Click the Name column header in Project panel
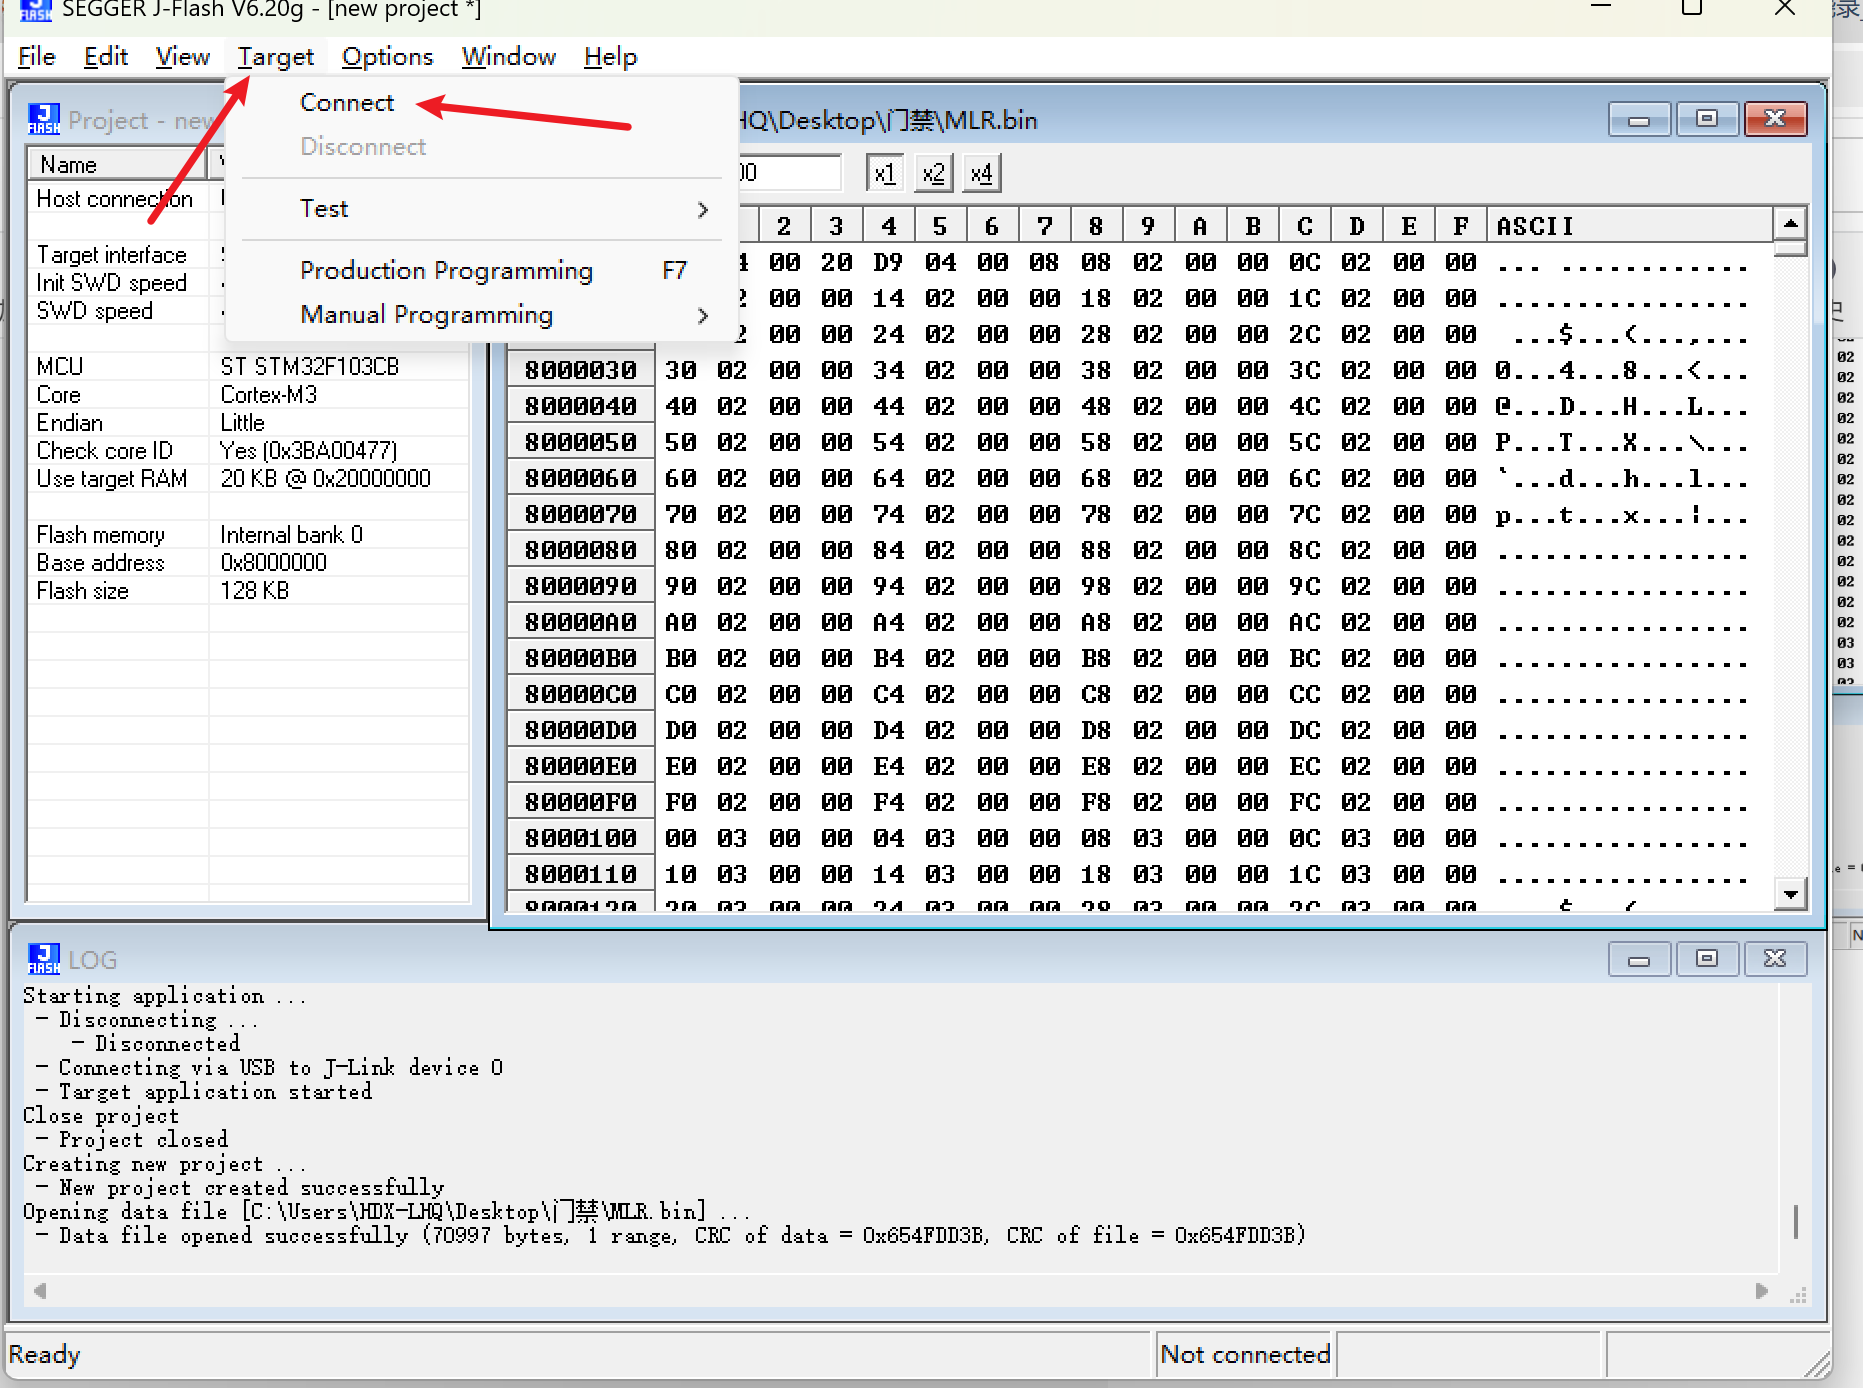Image resolution: width=1863 pixels, height=1388 pixels. (117, 165)
